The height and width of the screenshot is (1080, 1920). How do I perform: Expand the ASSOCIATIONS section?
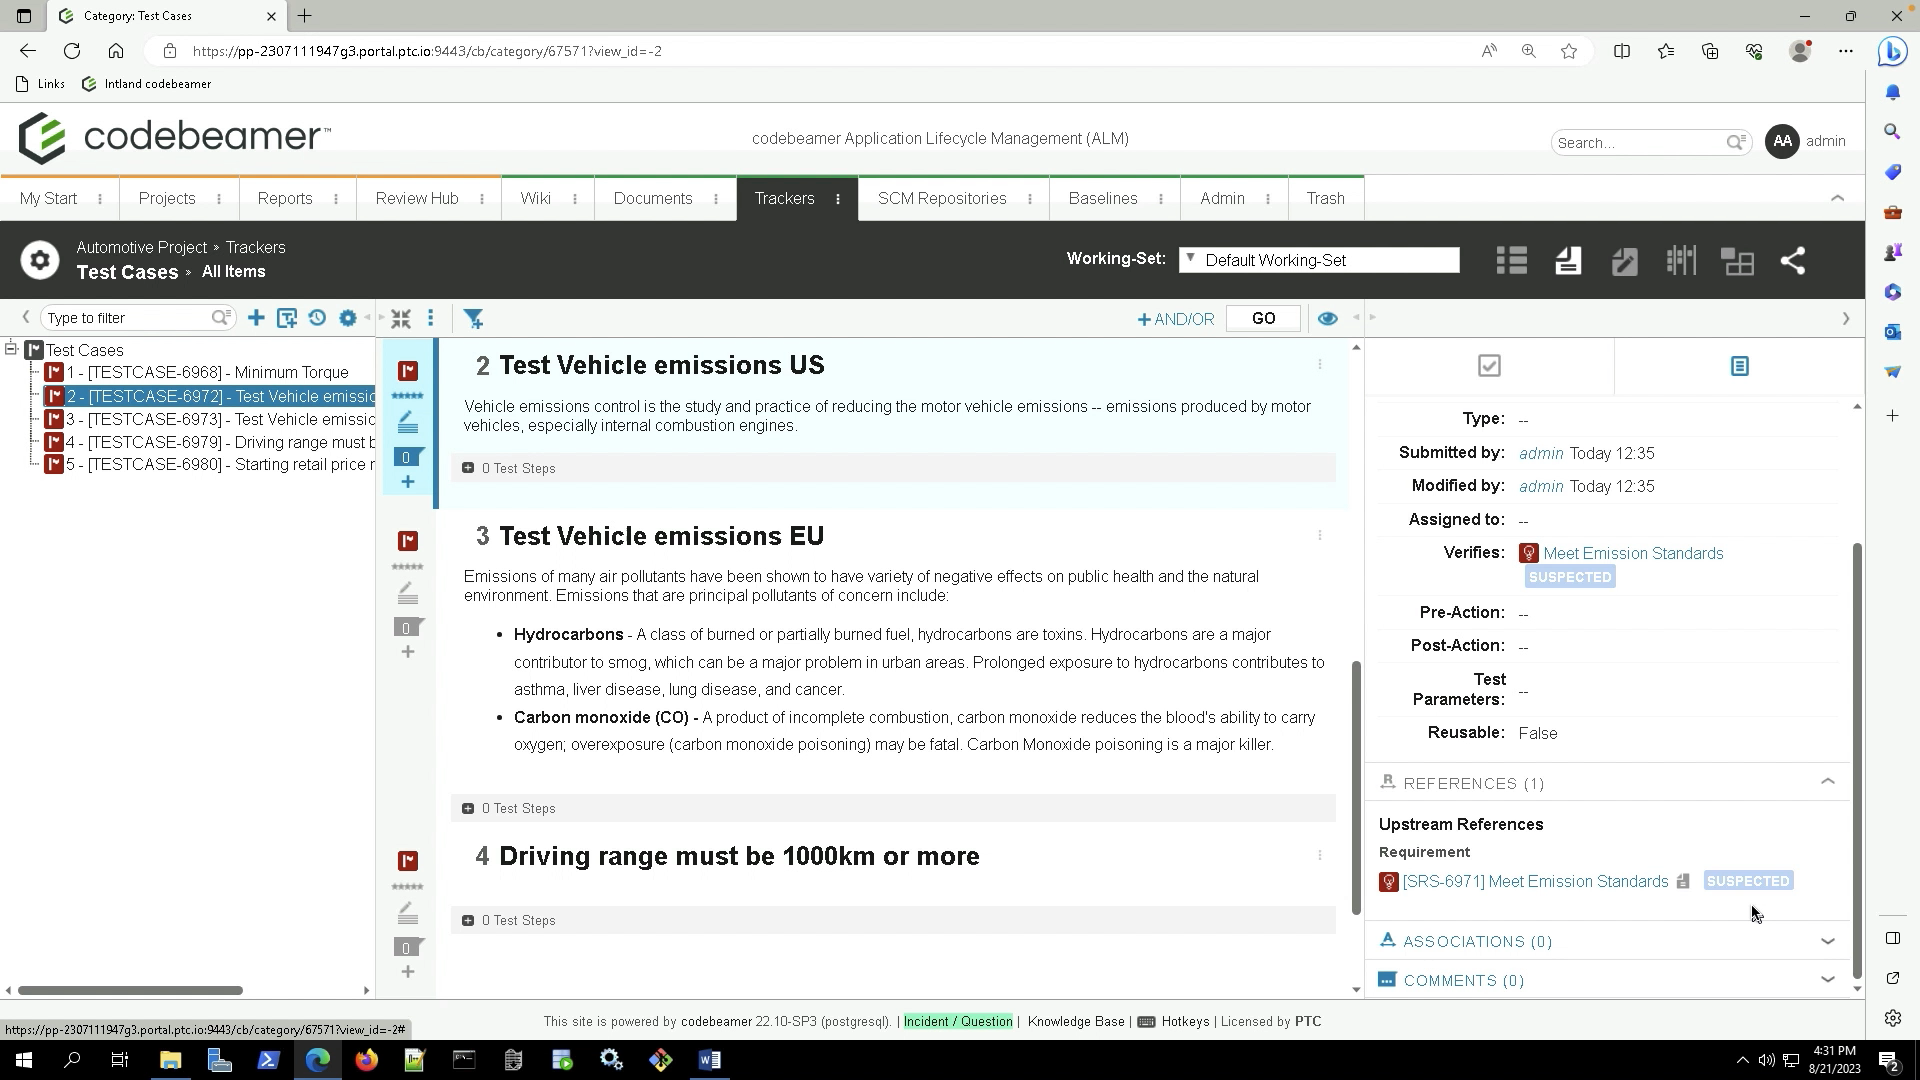[1827, 941]
